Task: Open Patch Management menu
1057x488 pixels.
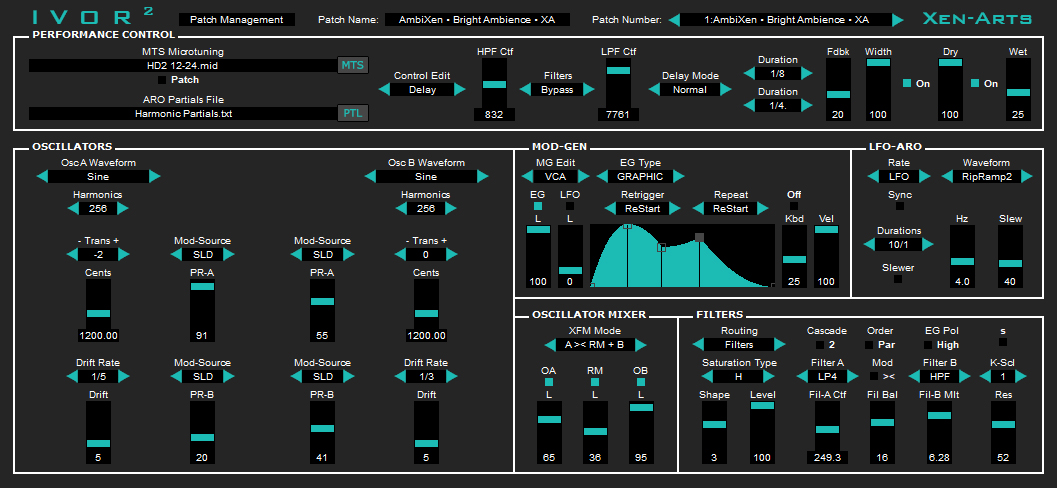Action: 237,20
